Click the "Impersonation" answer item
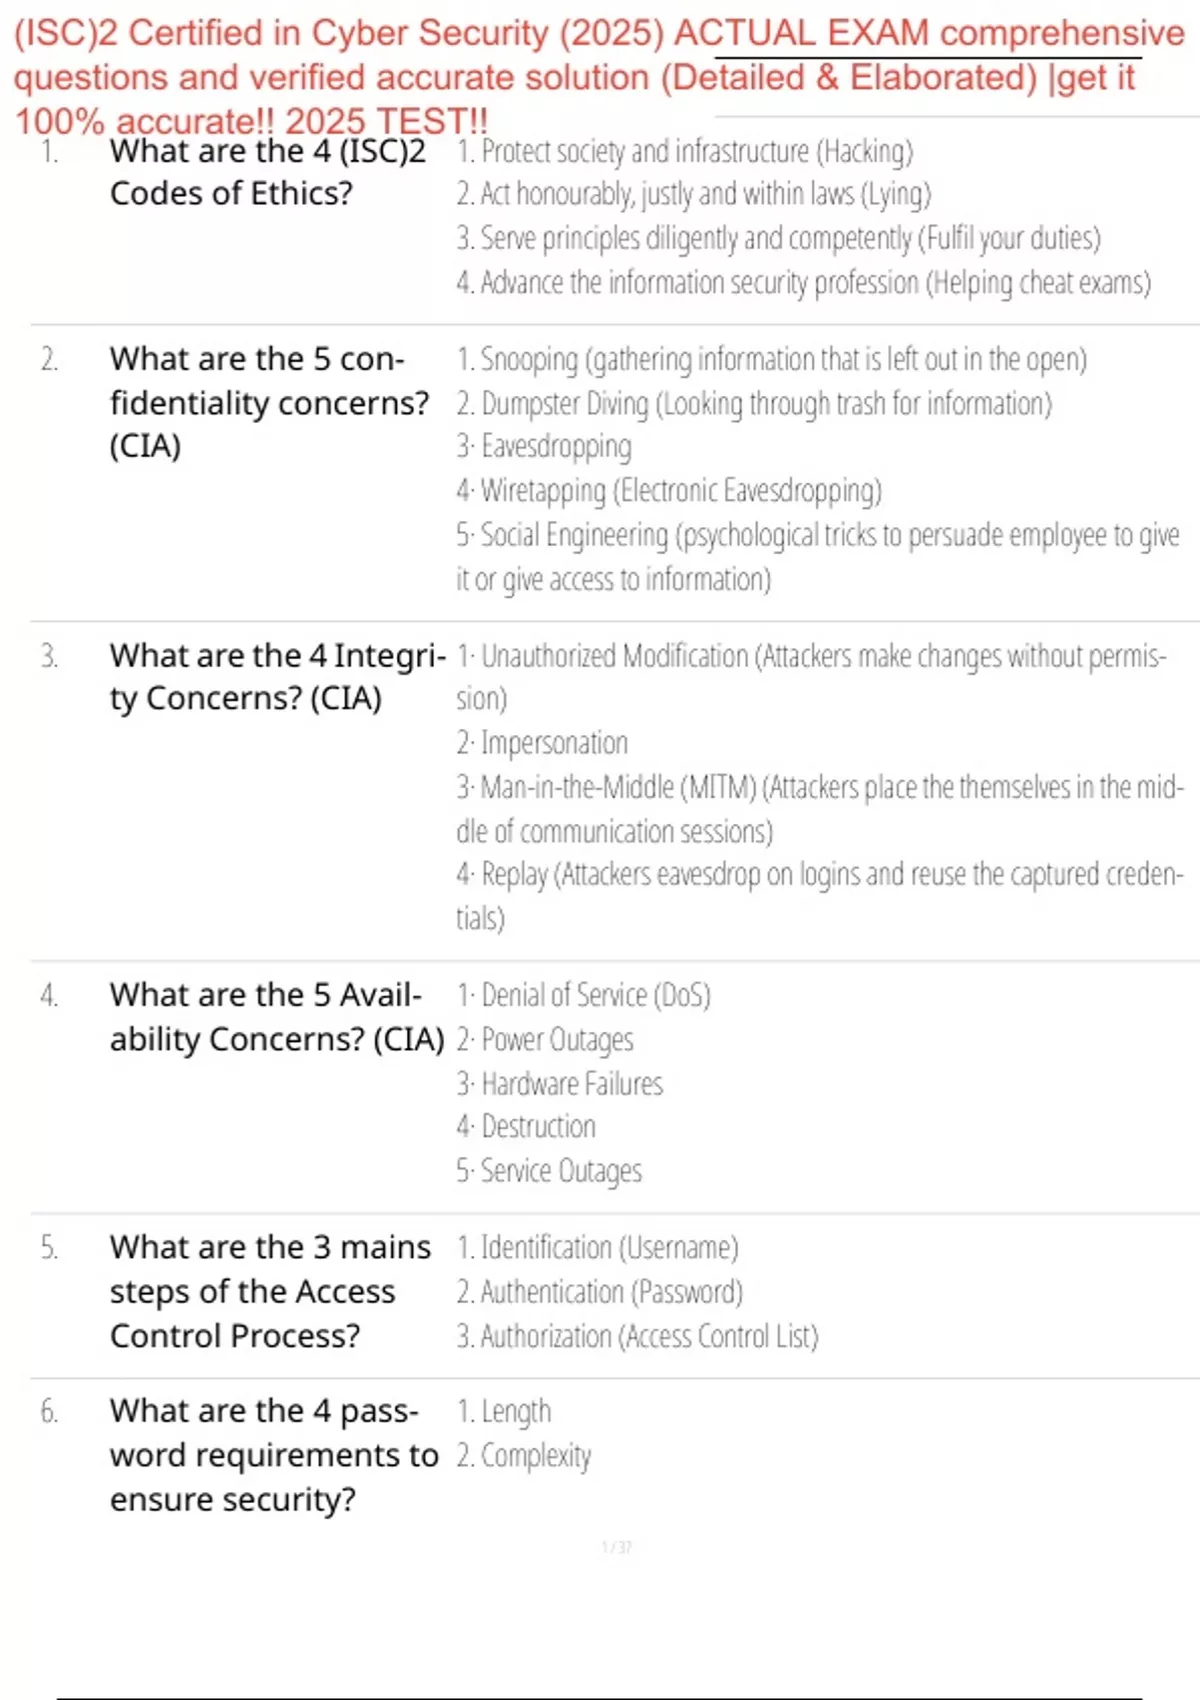 tap(543, 743)
